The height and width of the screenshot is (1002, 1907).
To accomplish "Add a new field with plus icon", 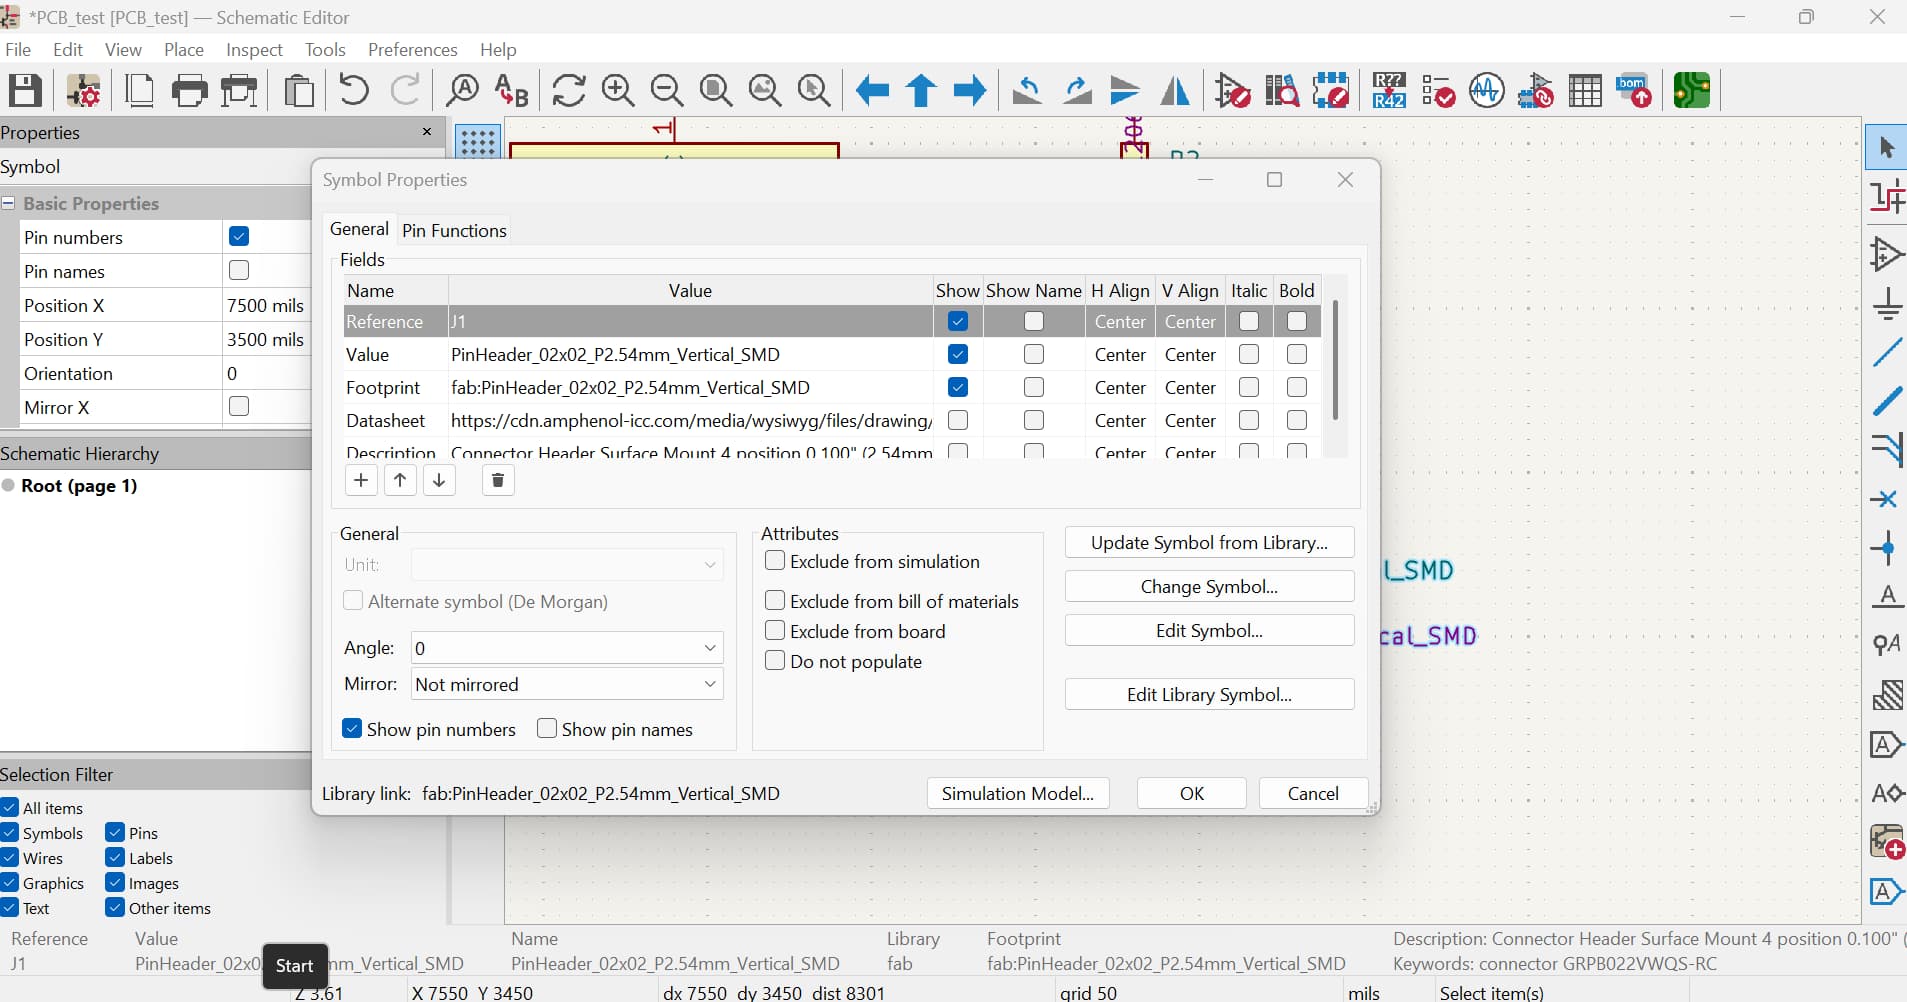I will pos(361,481).
